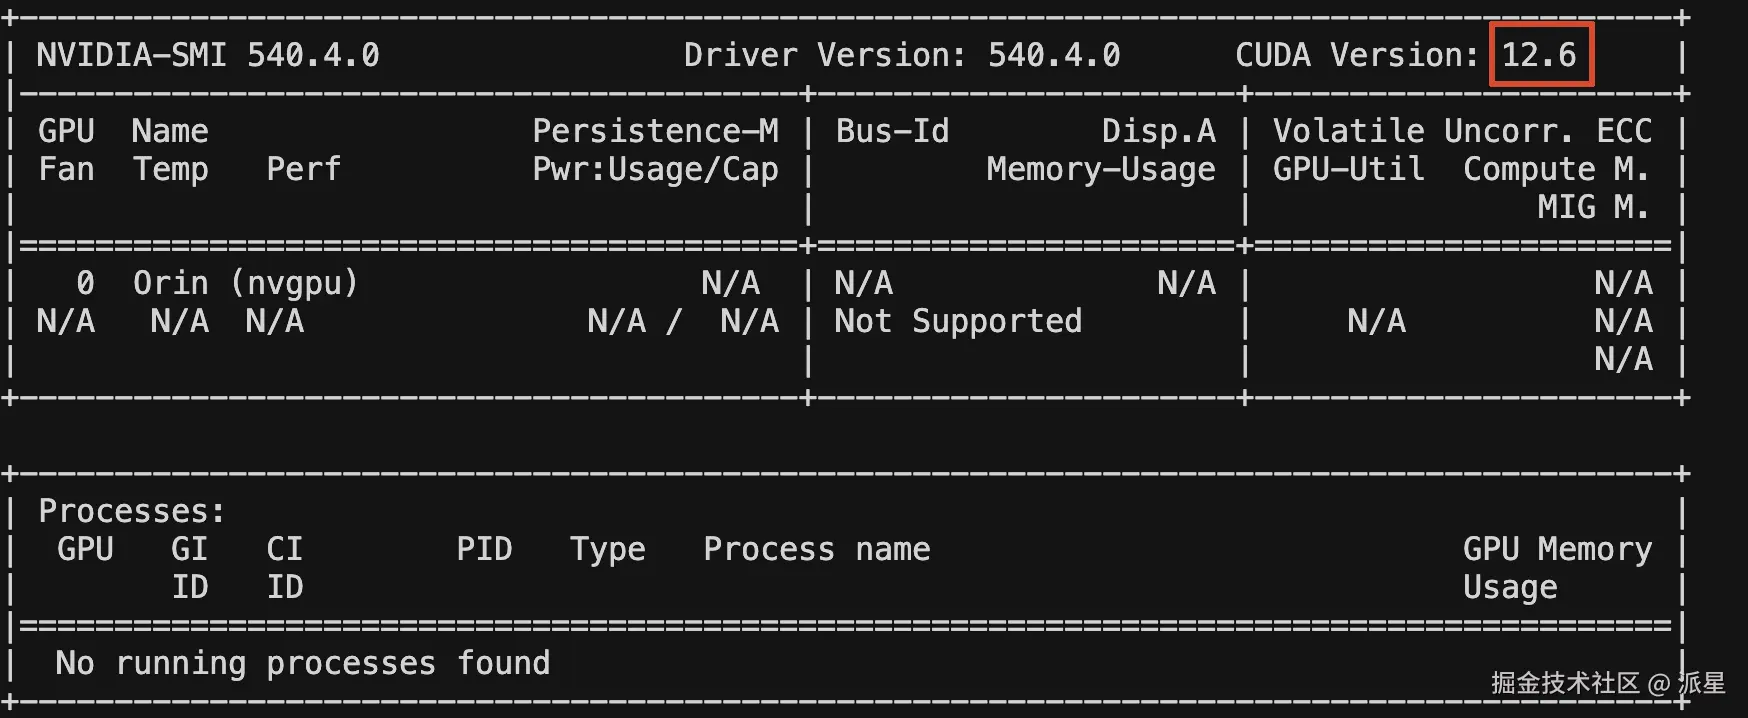Screen dimensions: 1748x718
Task: Click the Persistence-M column header
Action: coord(655,131)
